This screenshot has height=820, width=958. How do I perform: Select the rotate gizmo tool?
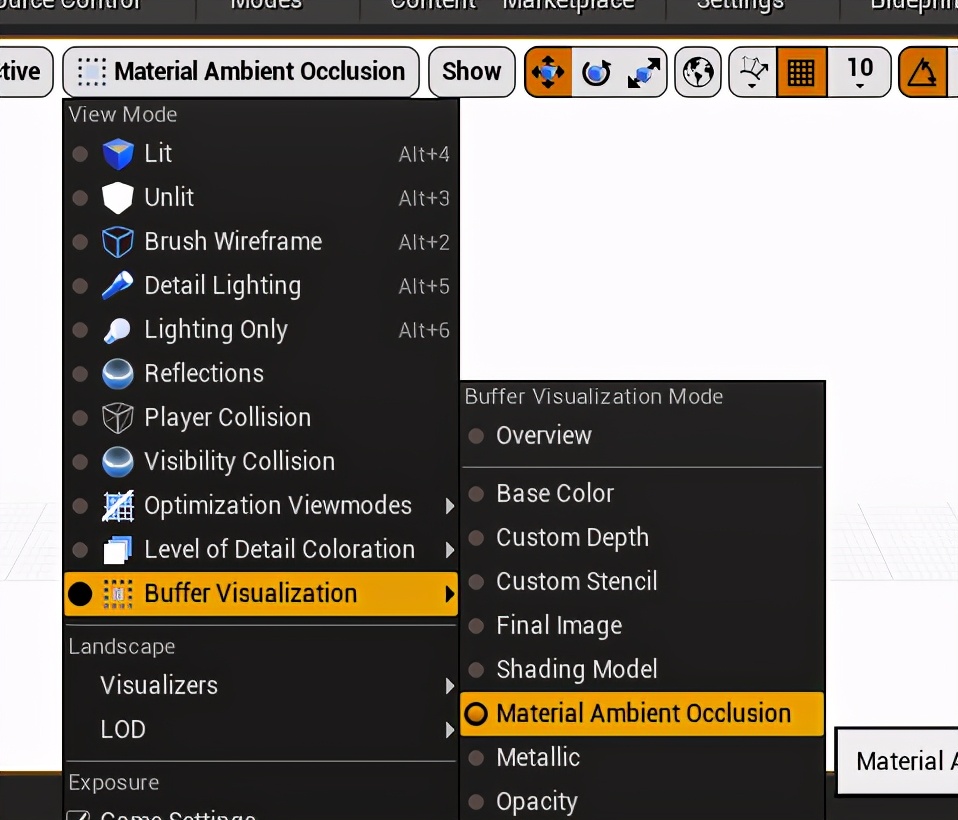pyautogui.click(x=596, y=72)
